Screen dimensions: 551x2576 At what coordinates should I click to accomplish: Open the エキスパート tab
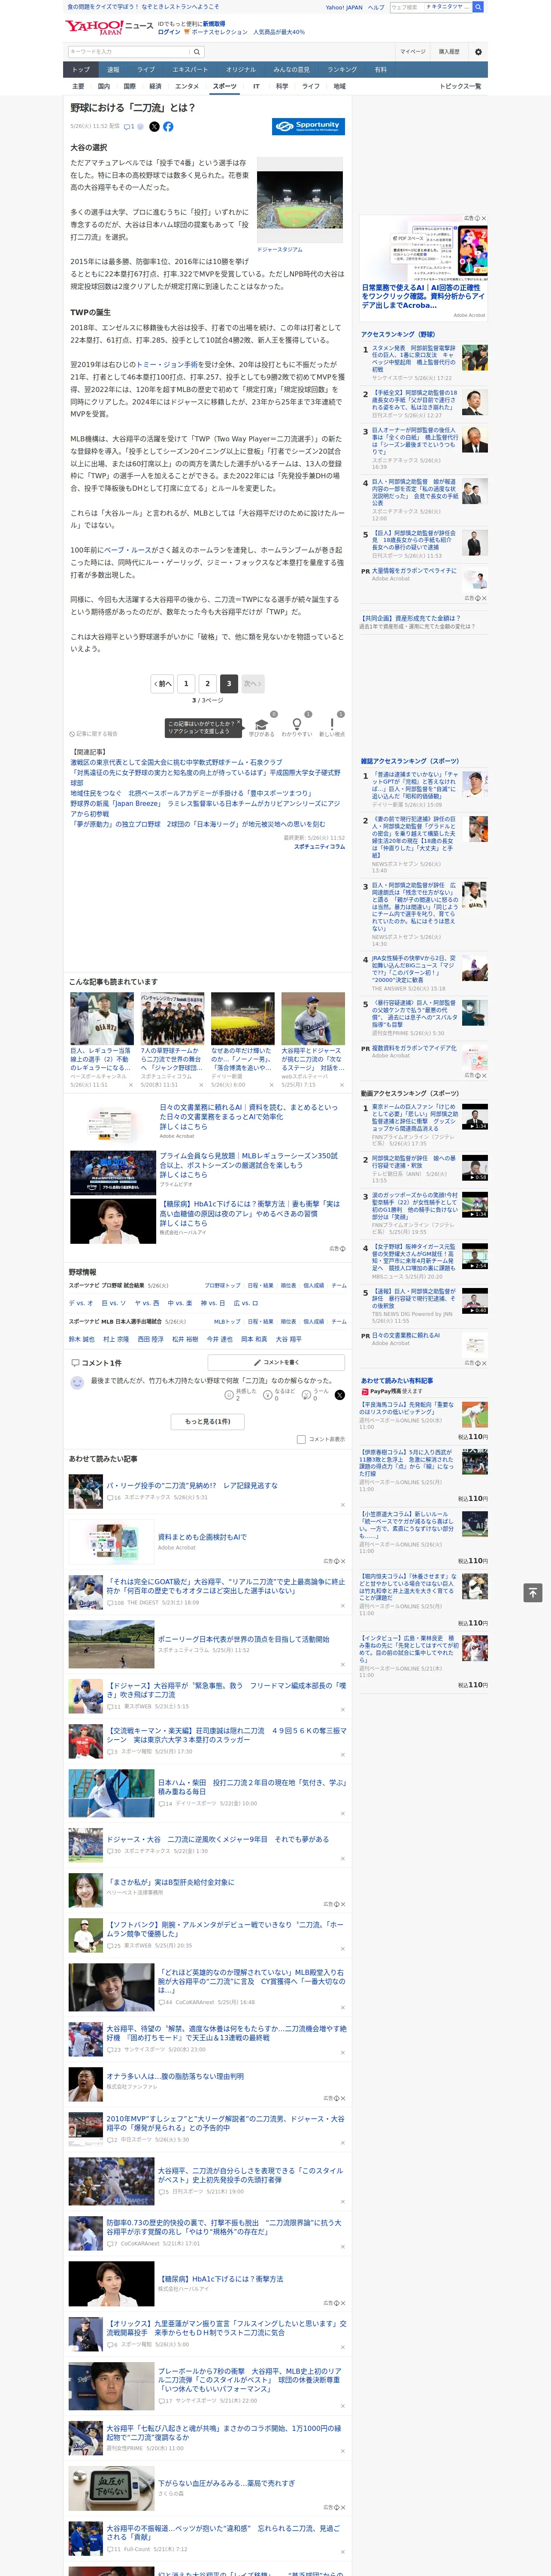[x=190, y=70]
